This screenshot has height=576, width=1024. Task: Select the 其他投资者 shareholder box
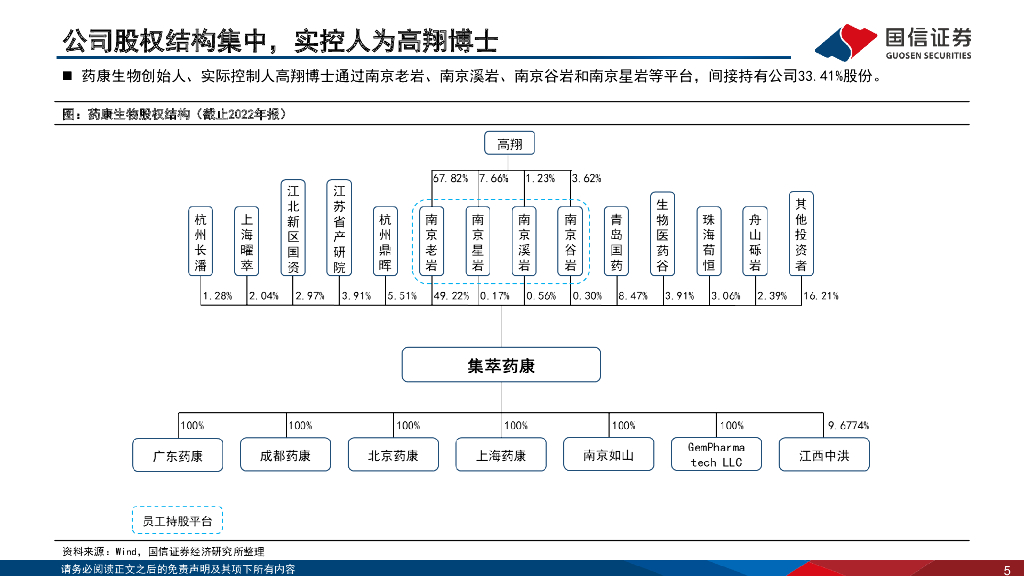801,234
